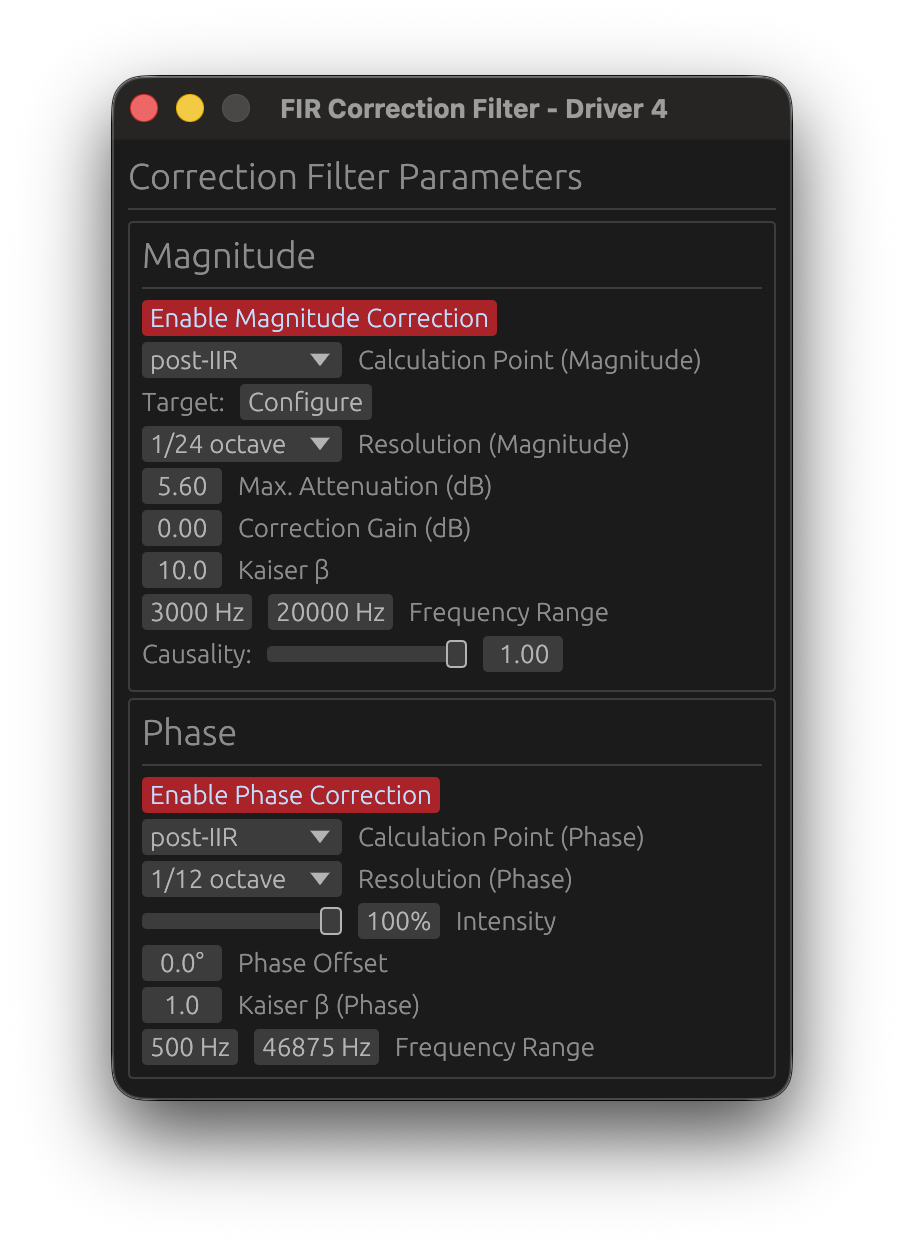Open the Resolution (Magnitude) dropdown showing 1/24 octave
Viewport: 904px width, 1248px height.
(x=241, y=444)
